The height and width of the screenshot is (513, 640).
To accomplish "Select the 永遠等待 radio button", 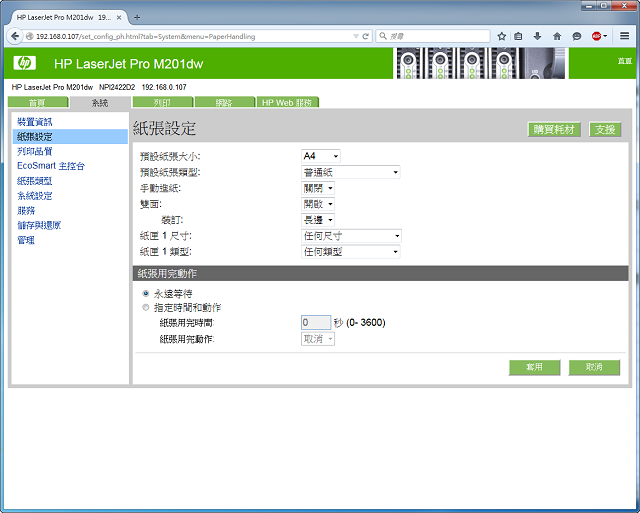I will pyautogui.click(x=146, y=293).
